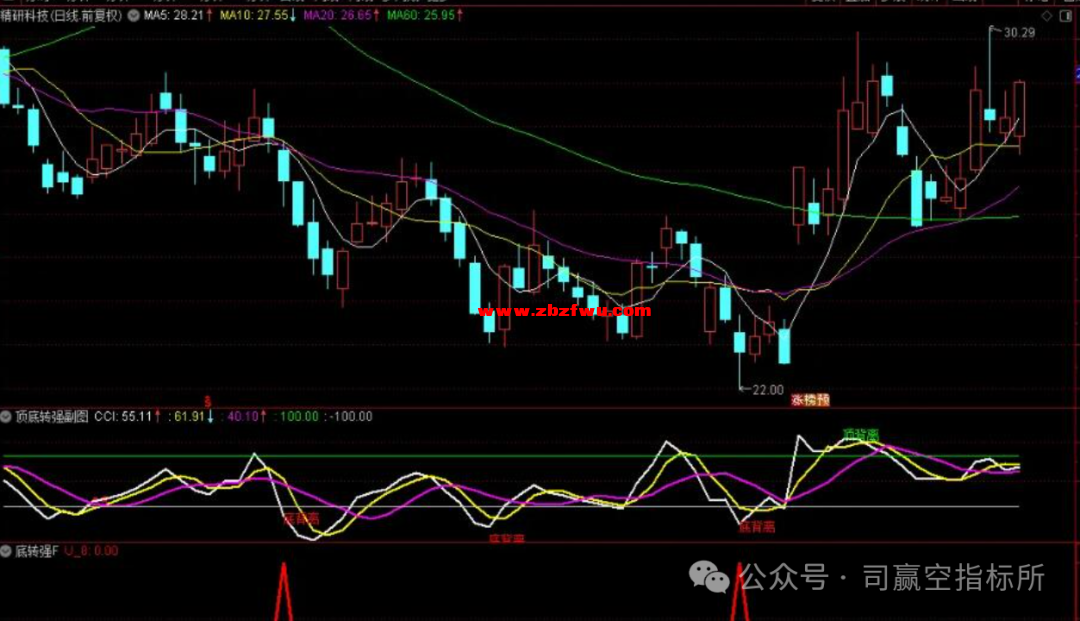Click the left red spike in 底转强F panel

(283, 592)
